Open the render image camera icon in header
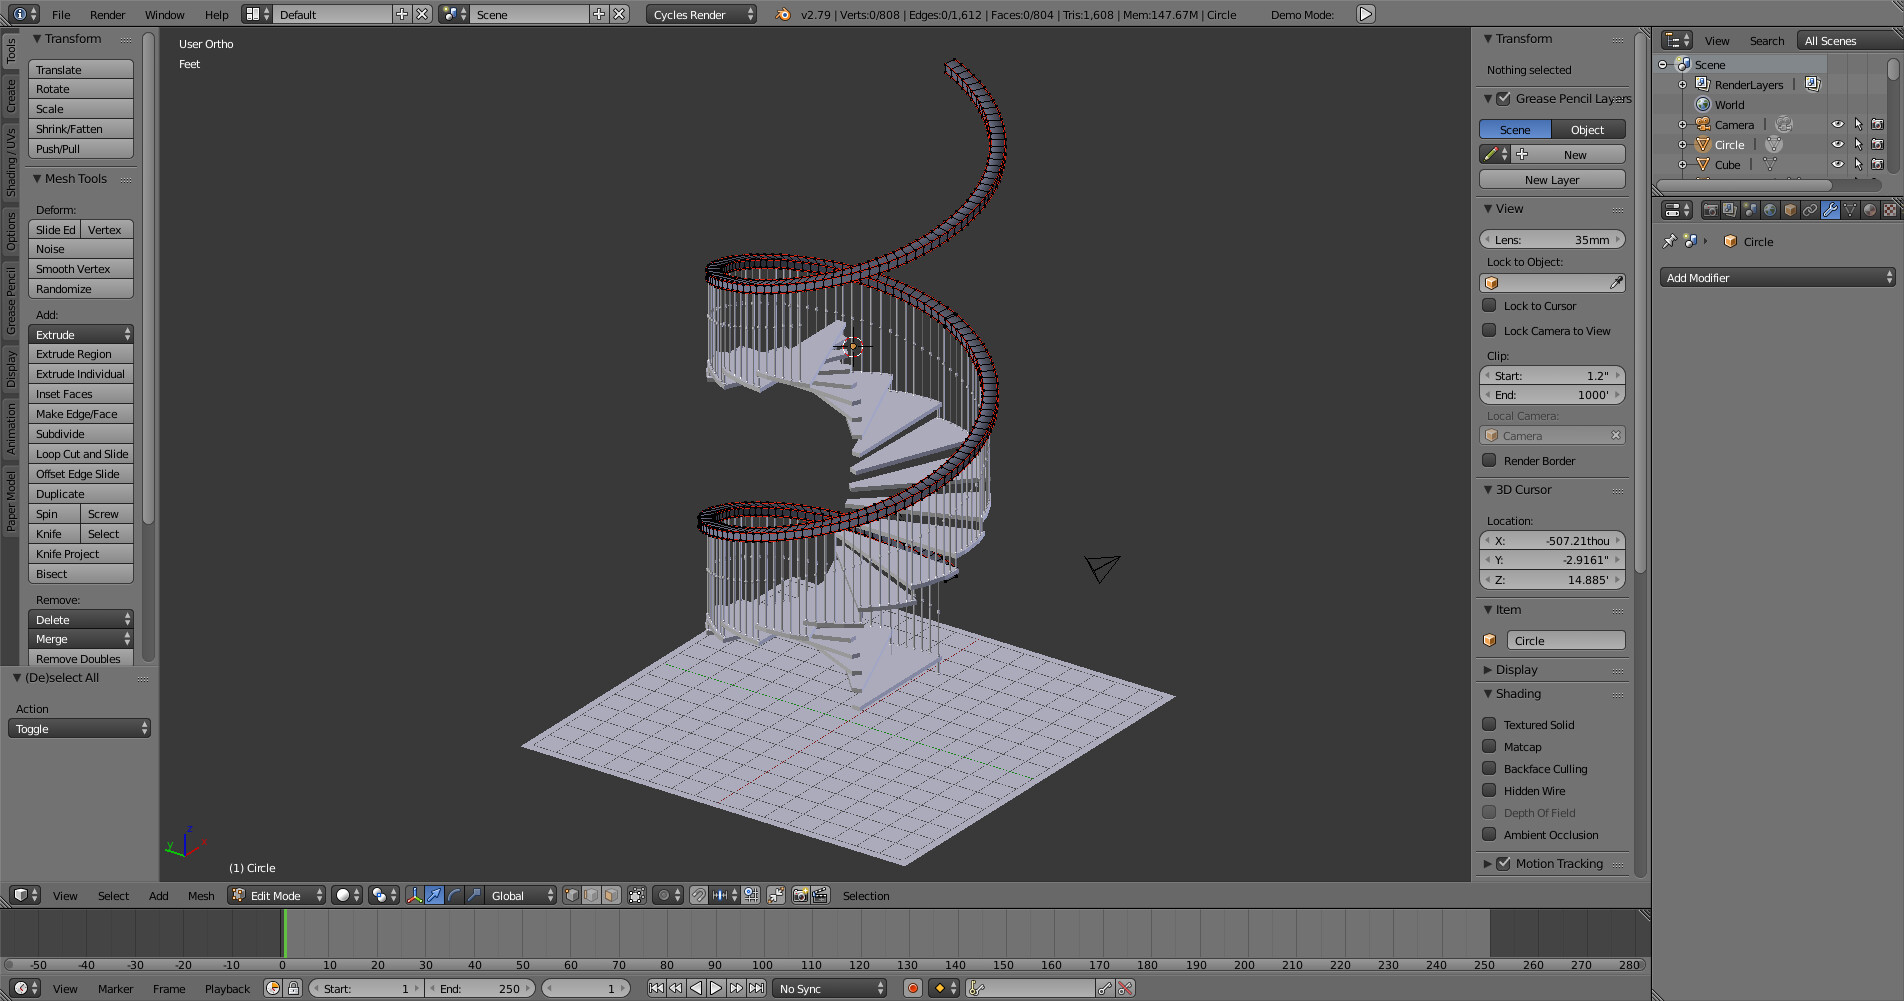Viewport: 1904px width, 1001px height. pyautogui.click(x=801, y=895)
